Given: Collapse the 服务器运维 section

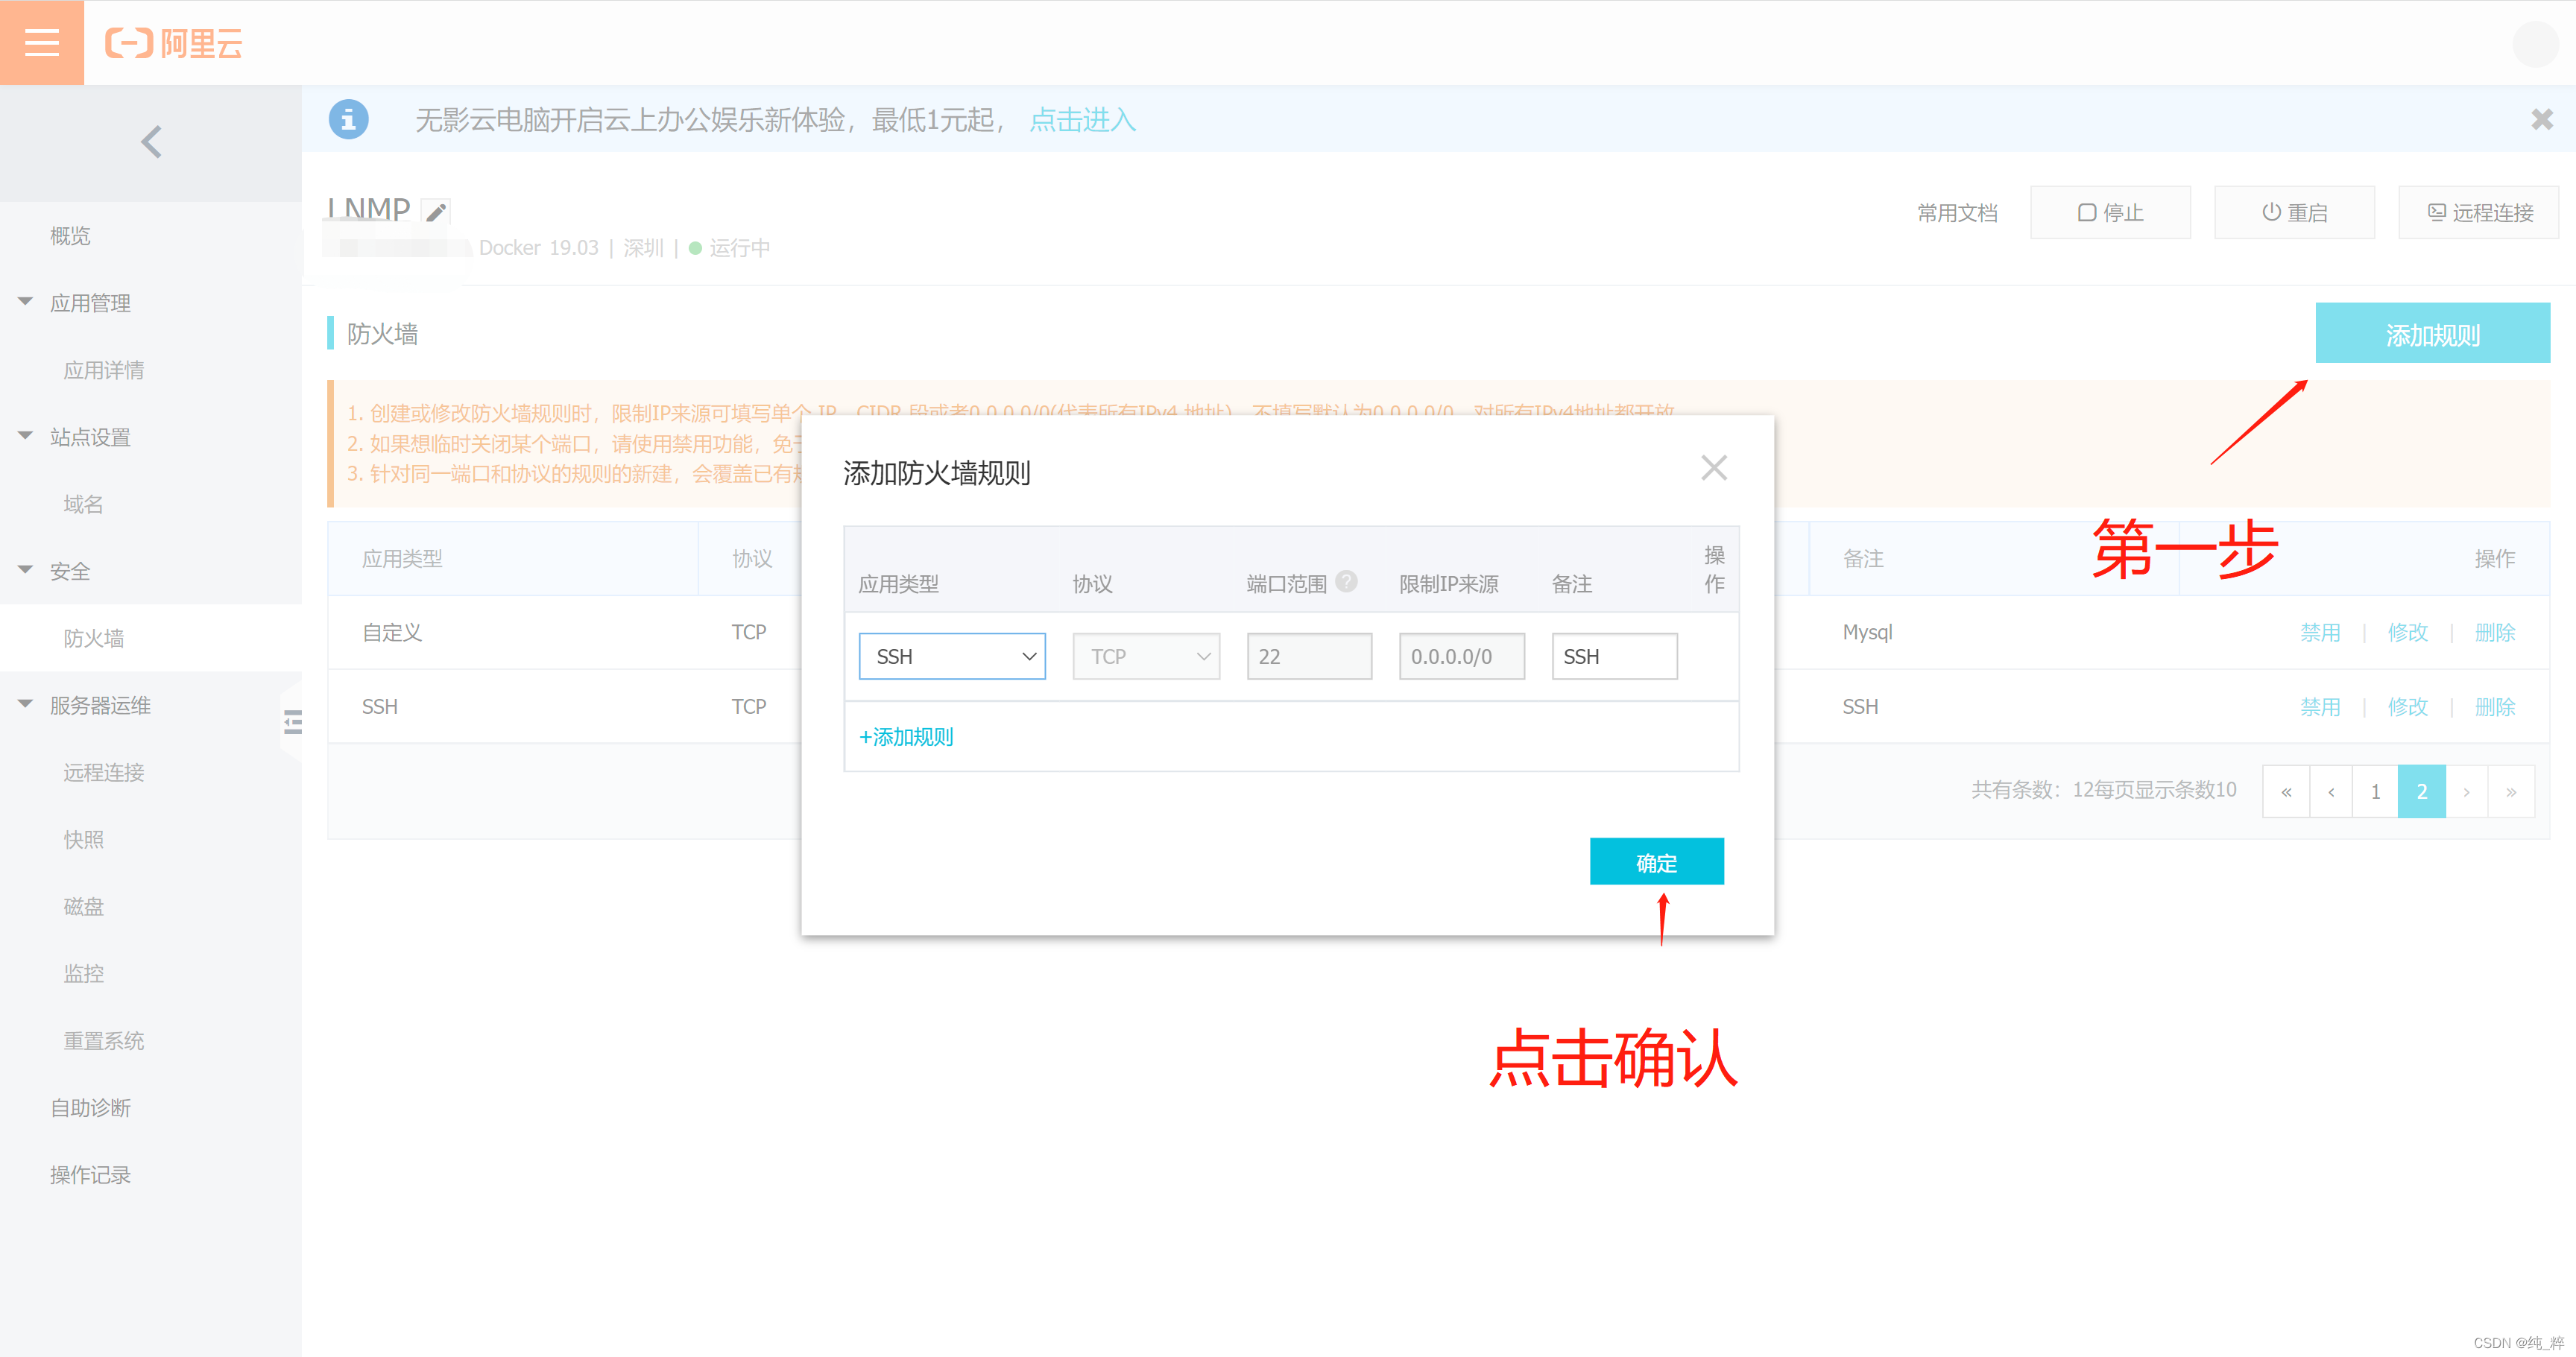Looking at the screenshot, I should point(100,705).
